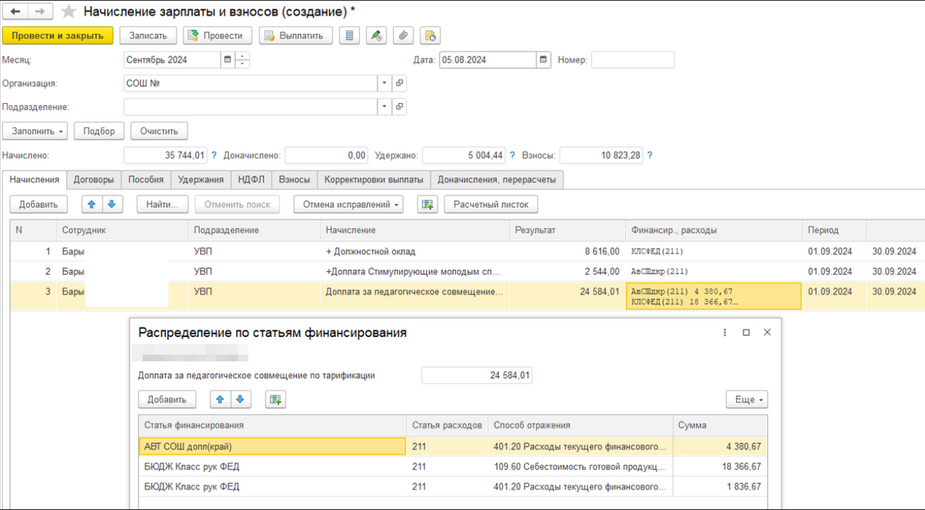The height and width of the screenshot is (510, 925).
Task: Expand the Еще menu in popup
Action: click(x=746, y=399)
